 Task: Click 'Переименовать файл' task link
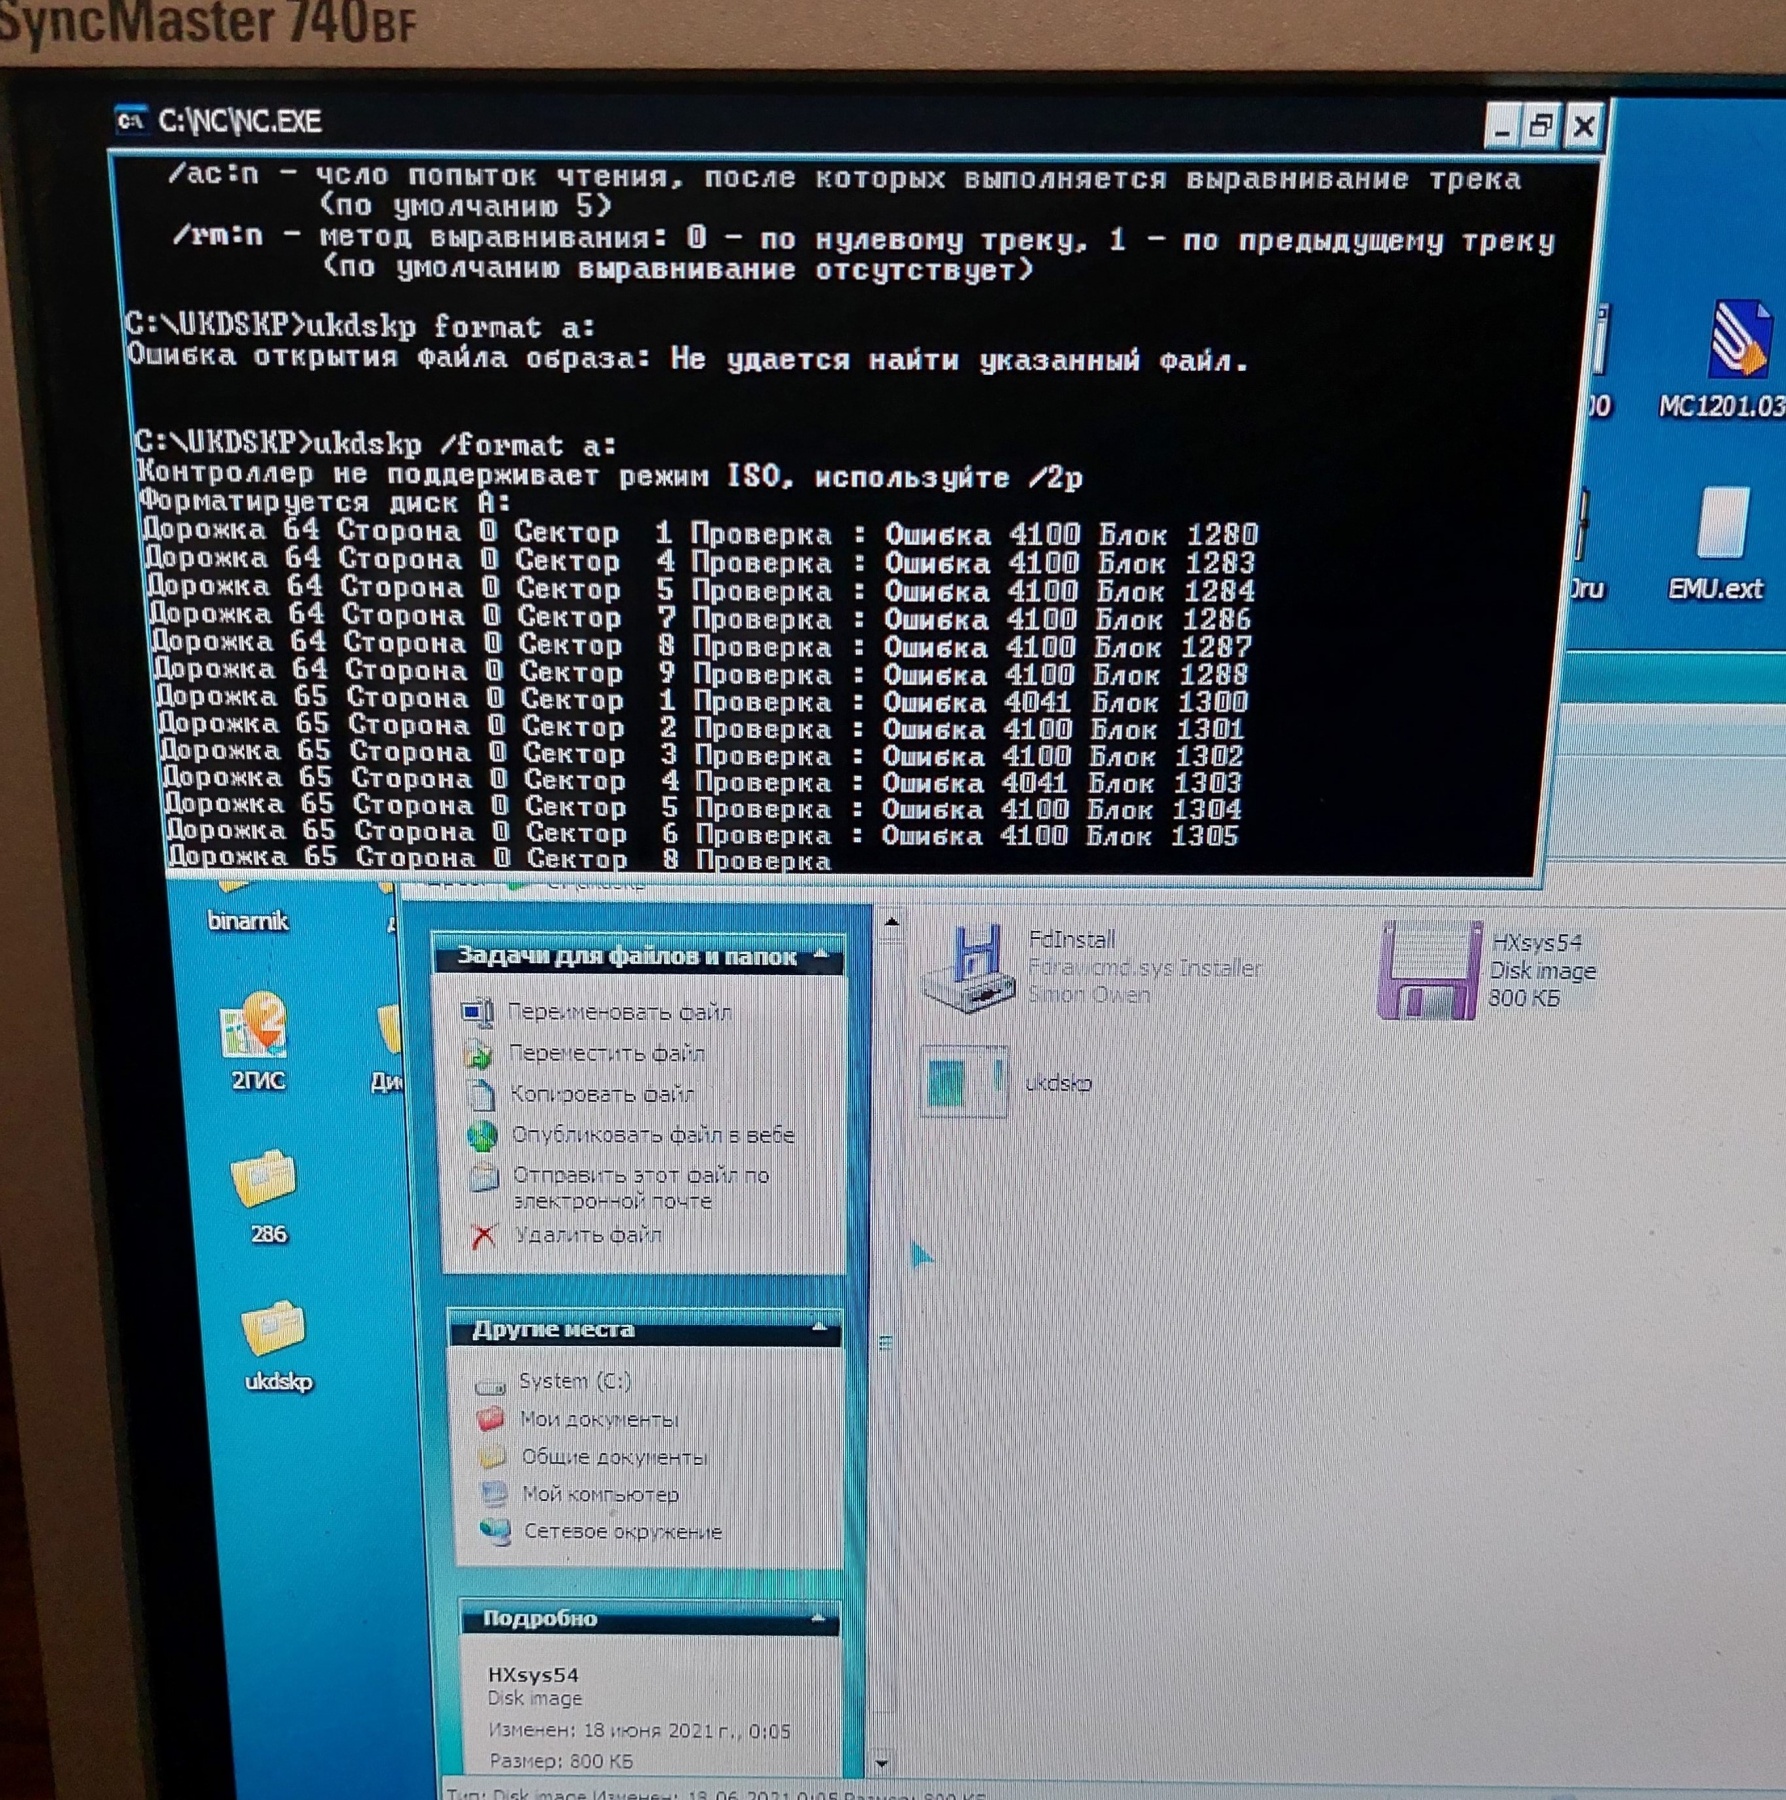619,1012
